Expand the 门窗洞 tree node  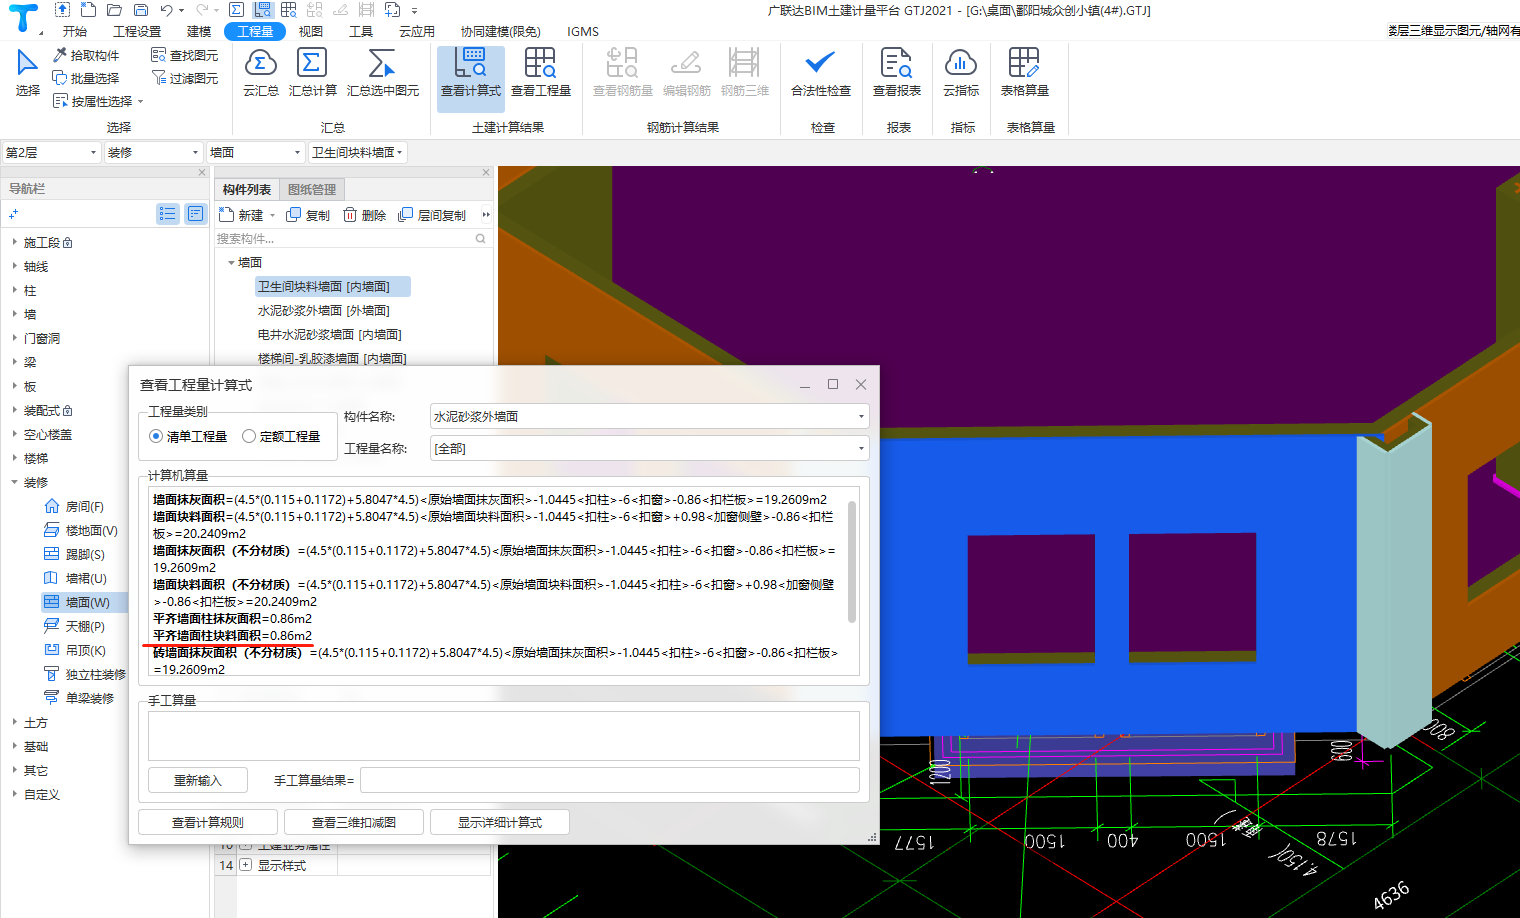pos(14,339)
